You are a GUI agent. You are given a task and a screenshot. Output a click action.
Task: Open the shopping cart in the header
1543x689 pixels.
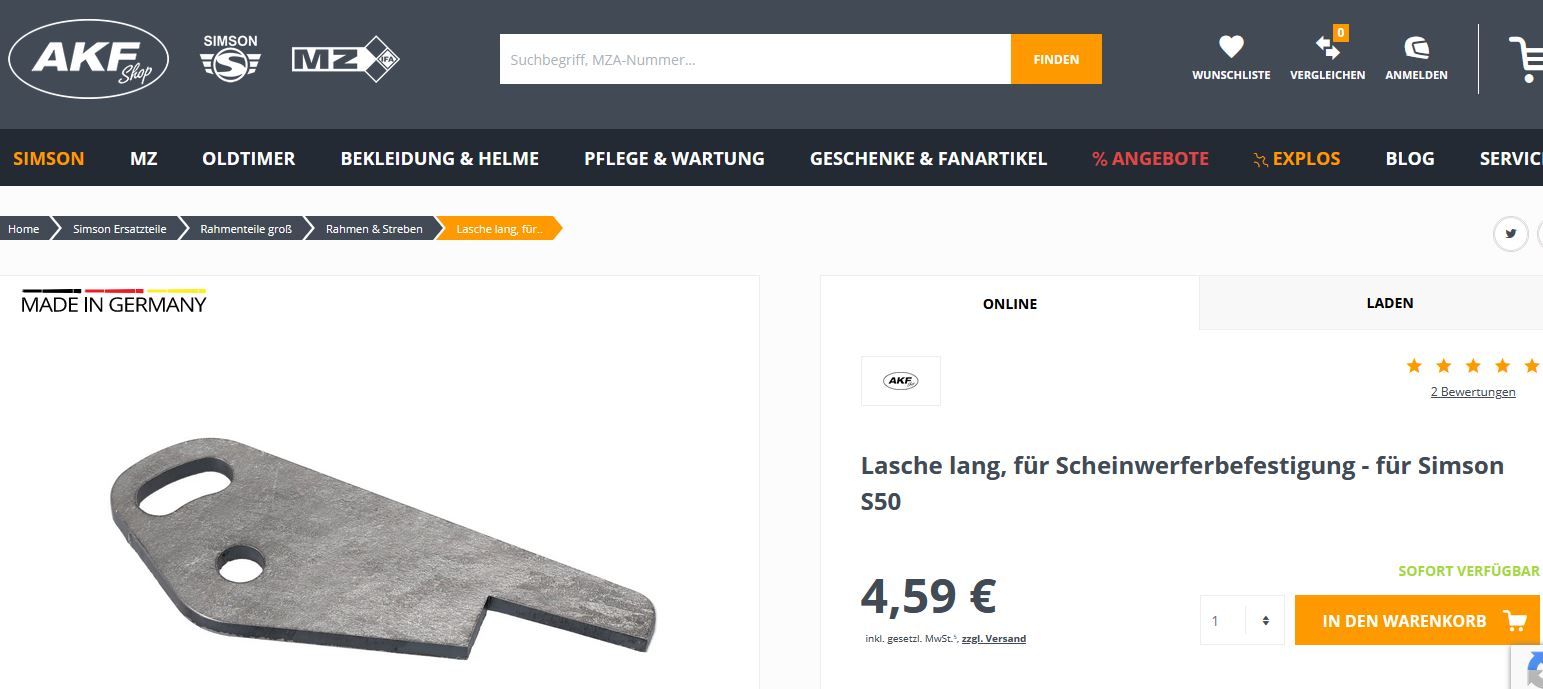pyautogui.click(x=1526, y=59)
